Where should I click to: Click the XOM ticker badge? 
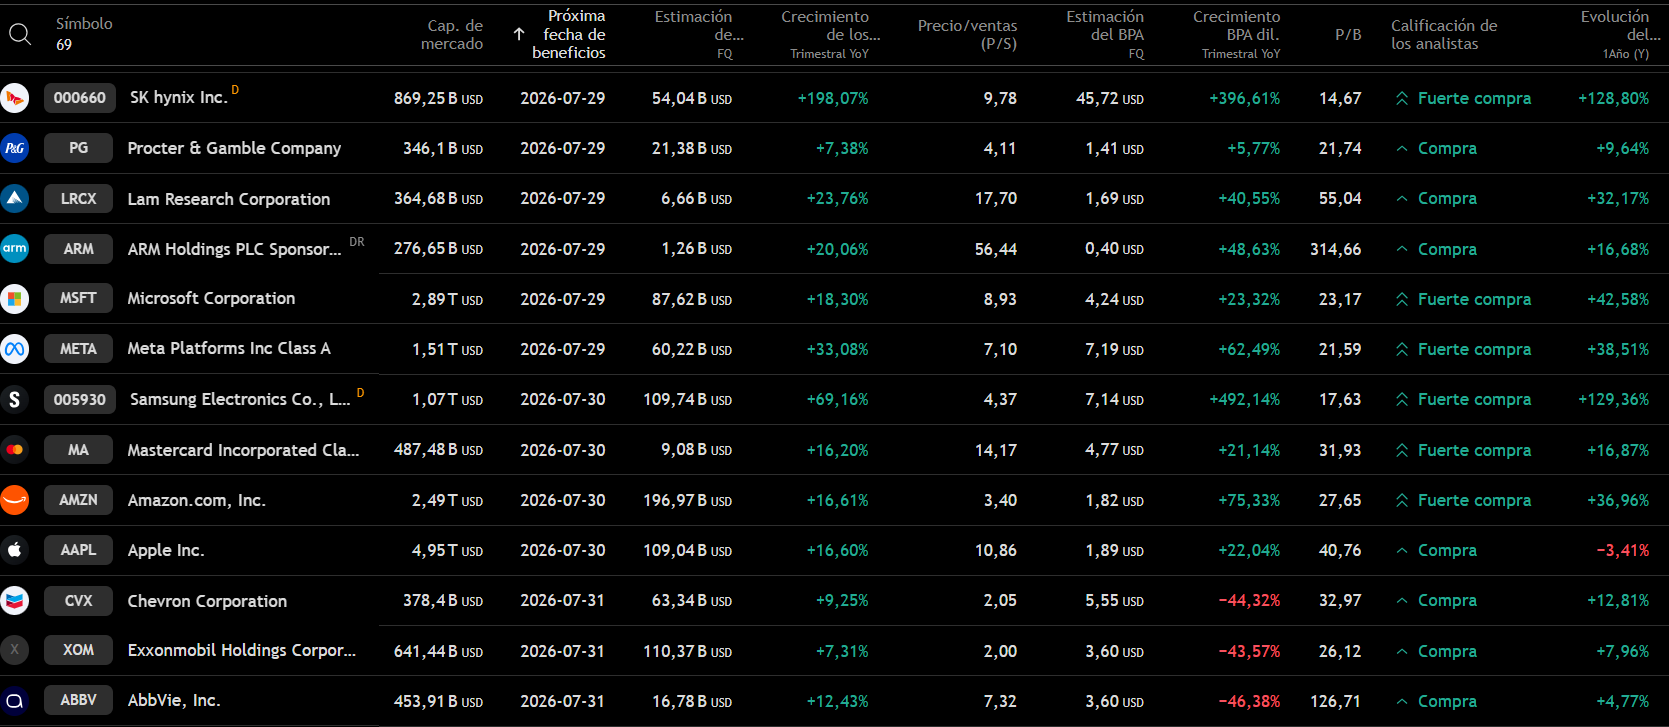[78, 650]
